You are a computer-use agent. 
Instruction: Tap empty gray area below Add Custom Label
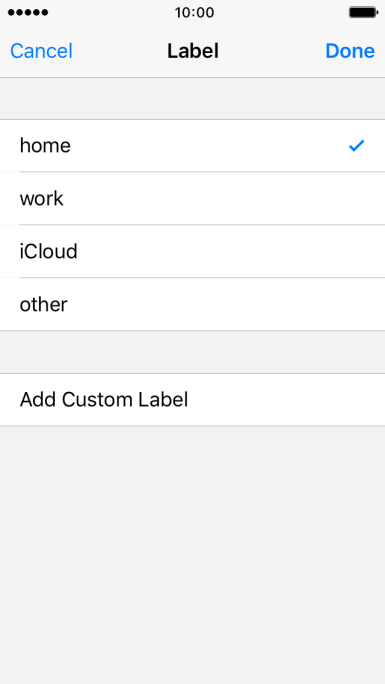192,554
